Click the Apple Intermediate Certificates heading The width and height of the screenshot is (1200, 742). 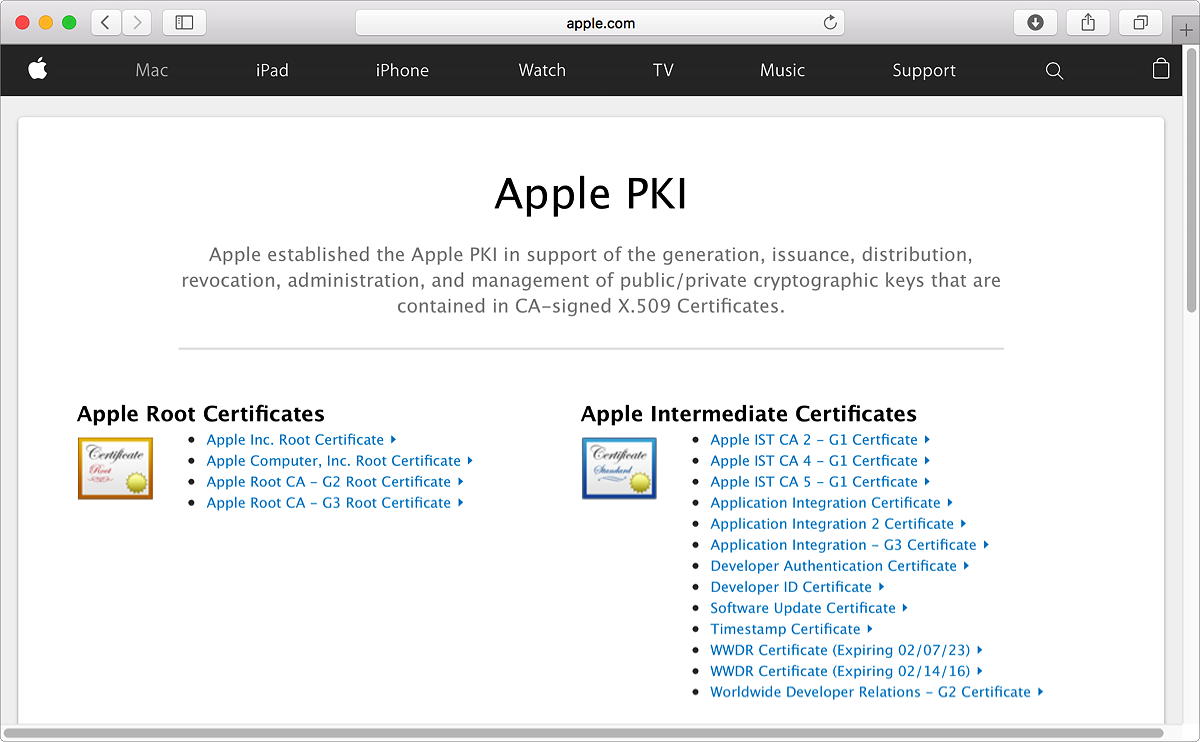[749, 414]
